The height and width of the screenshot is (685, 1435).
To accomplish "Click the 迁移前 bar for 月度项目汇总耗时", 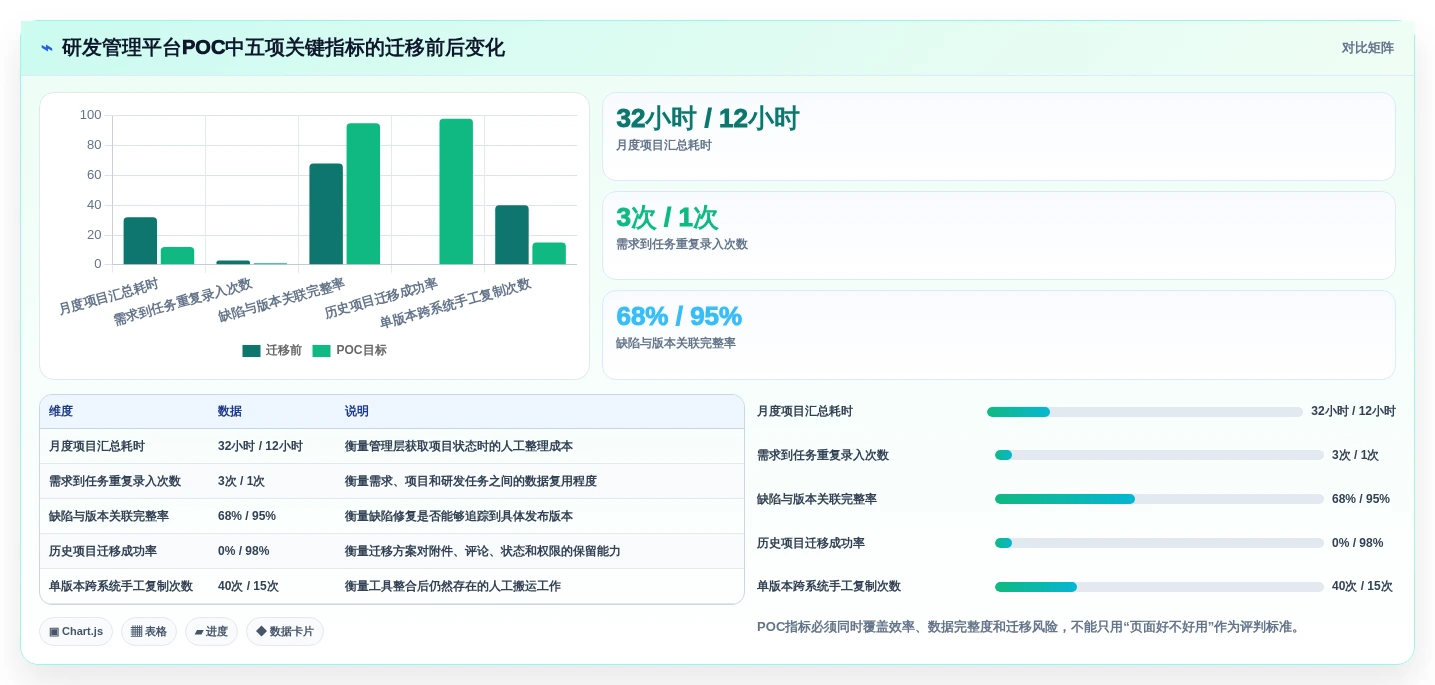I will pyautogui.click(x=140, y=241).
